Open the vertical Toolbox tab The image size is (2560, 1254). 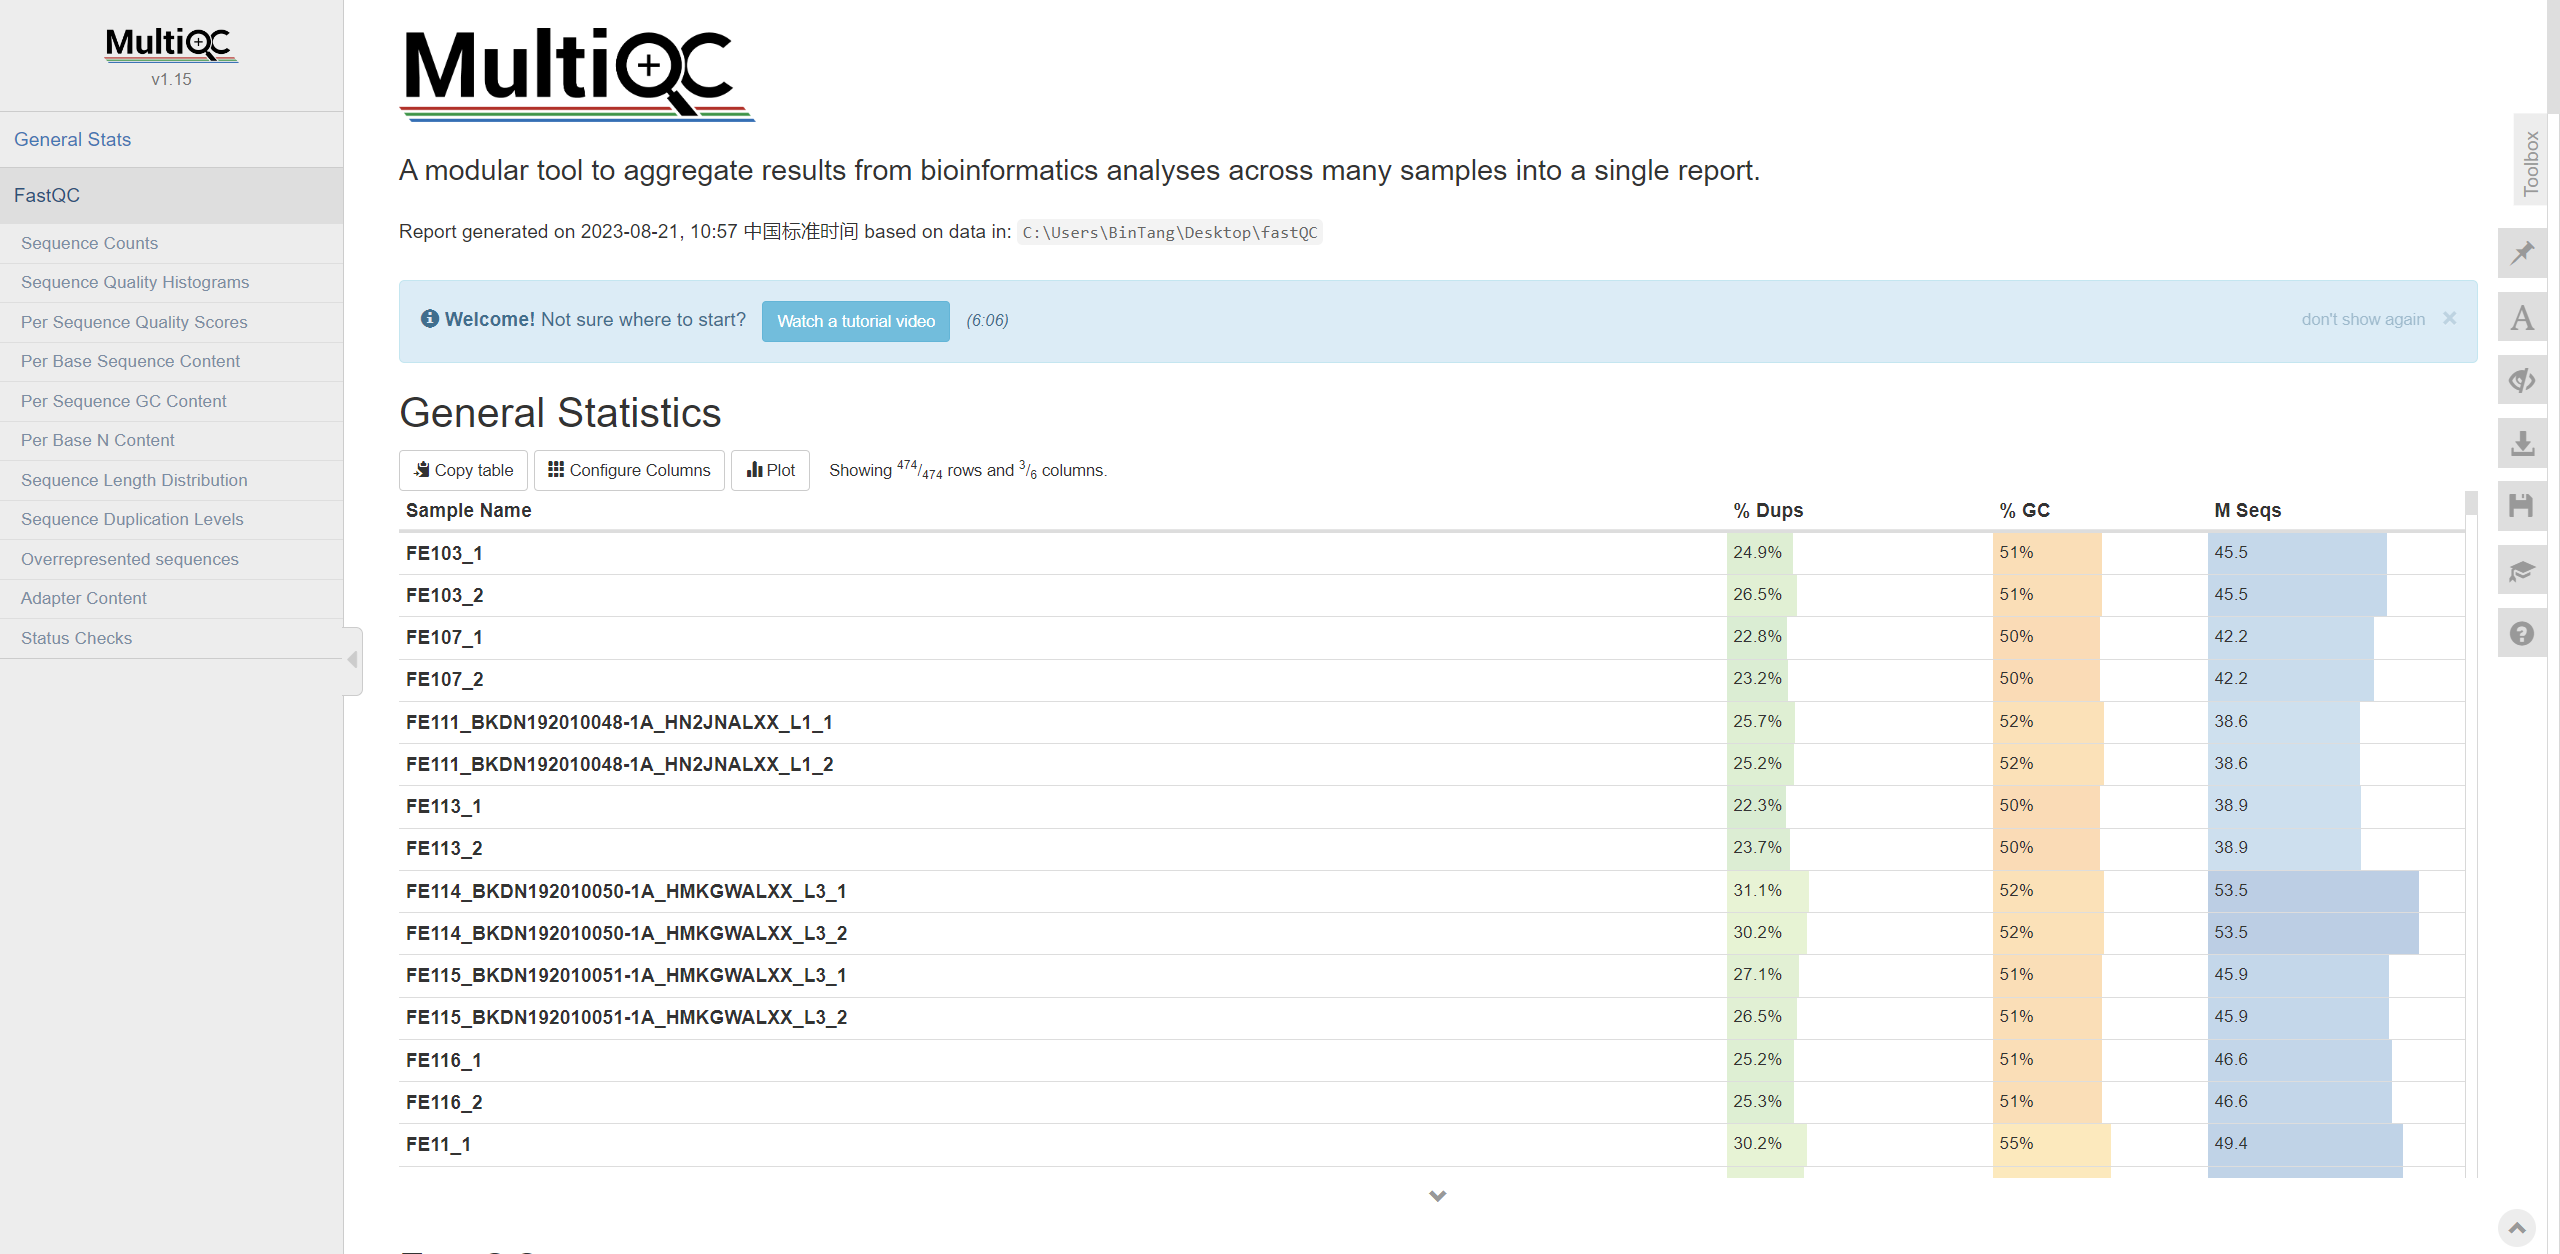[x=2530, y=162]
